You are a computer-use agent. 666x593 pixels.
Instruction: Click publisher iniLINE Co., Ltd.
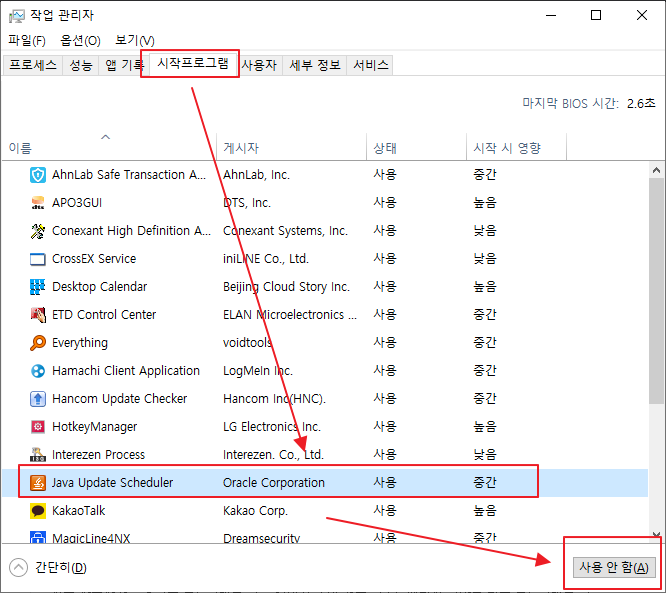(x=266, y=259)
